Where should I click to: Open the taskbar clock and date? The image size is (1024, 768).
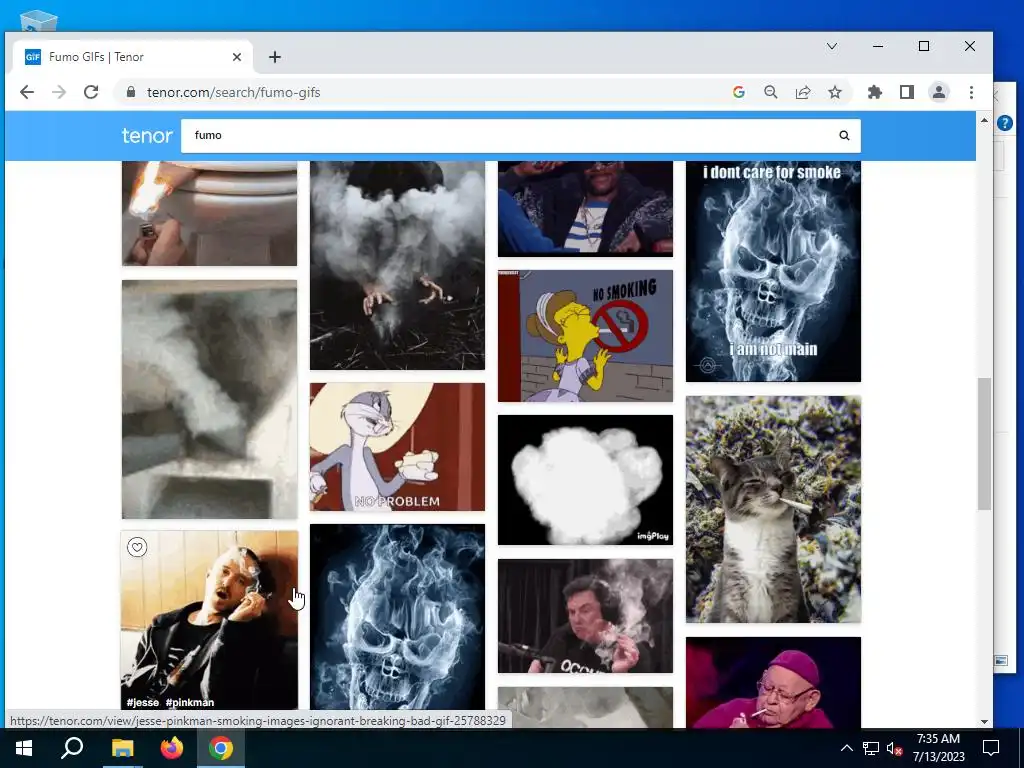click(x=938, y=748)
